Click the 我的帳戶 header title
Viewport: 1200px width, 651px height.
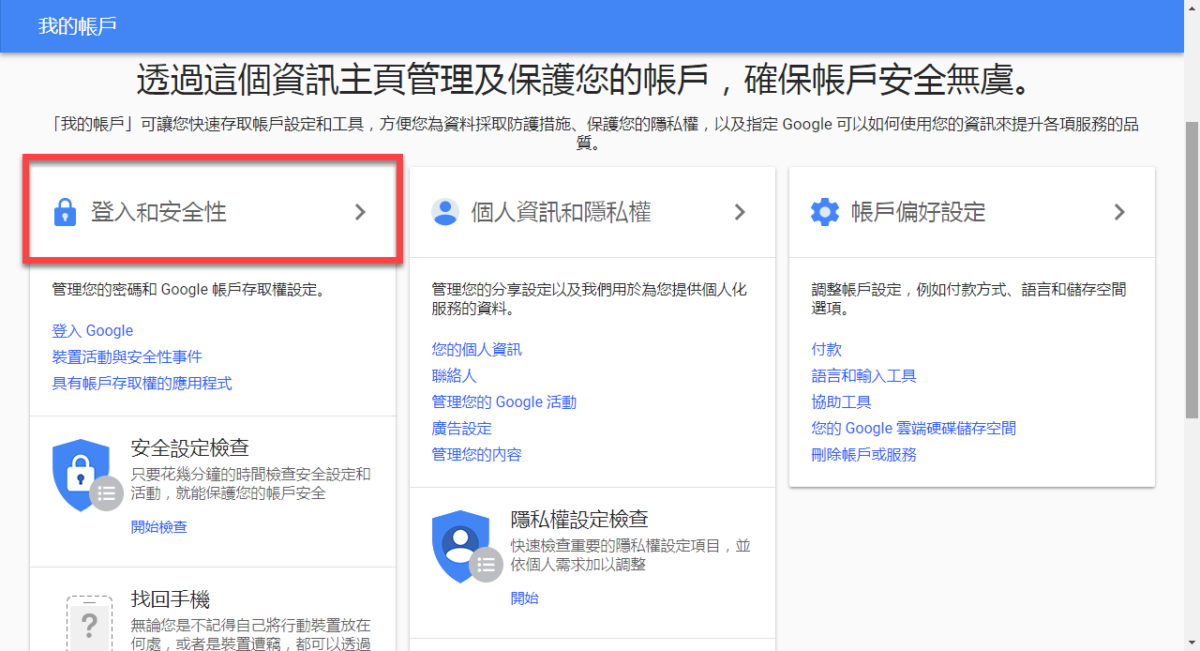pos(77,26)
